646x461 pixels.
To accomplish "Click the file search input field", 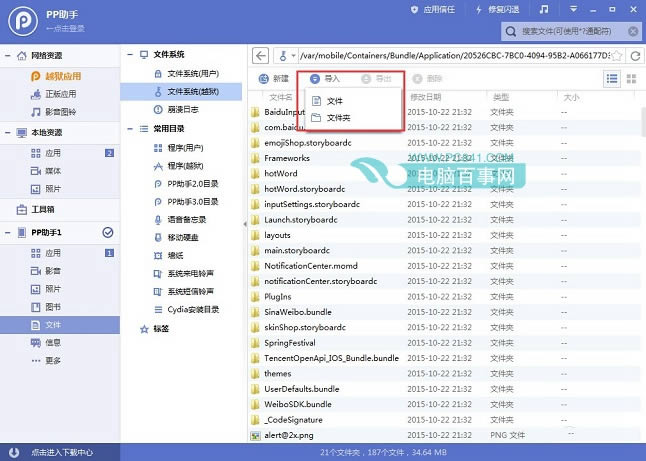I will [572, 31].
